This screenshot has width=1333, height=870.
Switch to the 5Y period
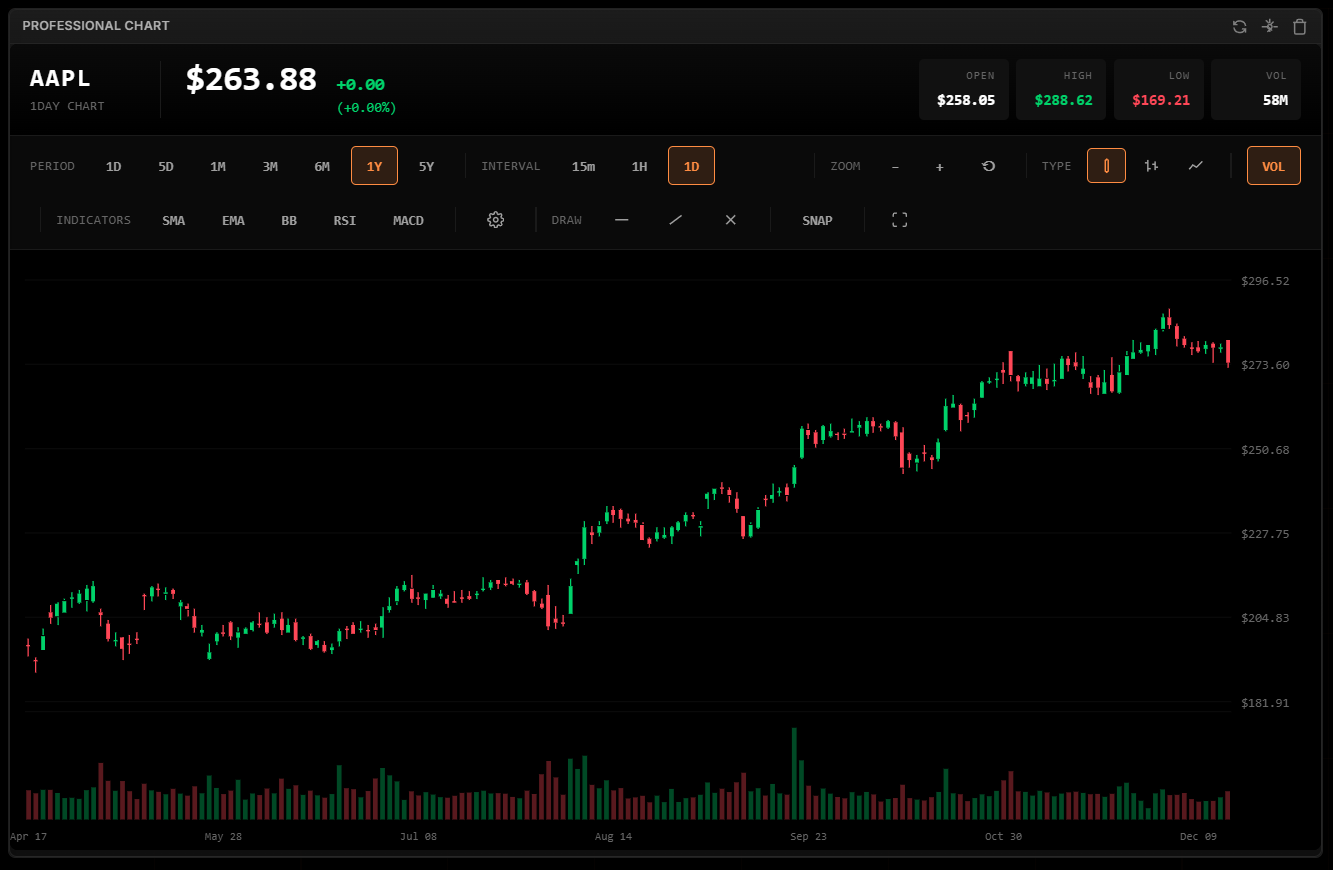pyautogui.click(x=426, y=166)
